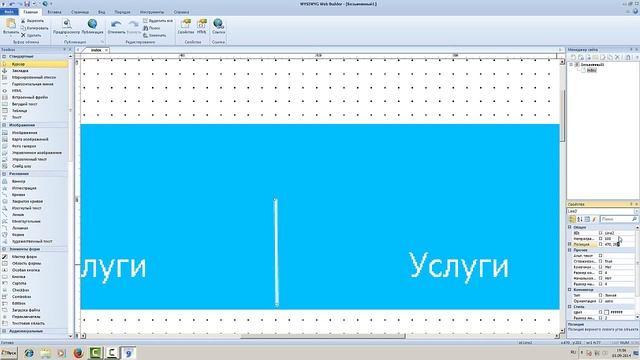640x360 pixels.
Task: Toggle alphabetical sort in properties panel
Action: point(580,219)
